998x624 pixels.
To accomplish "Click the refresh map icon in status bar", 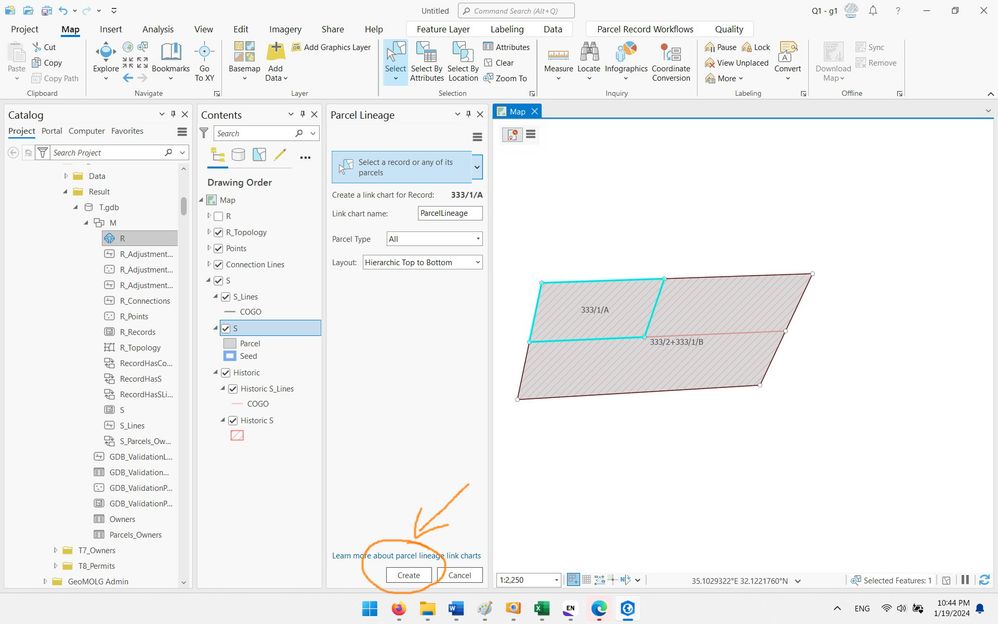I will (x=984, y=580).
